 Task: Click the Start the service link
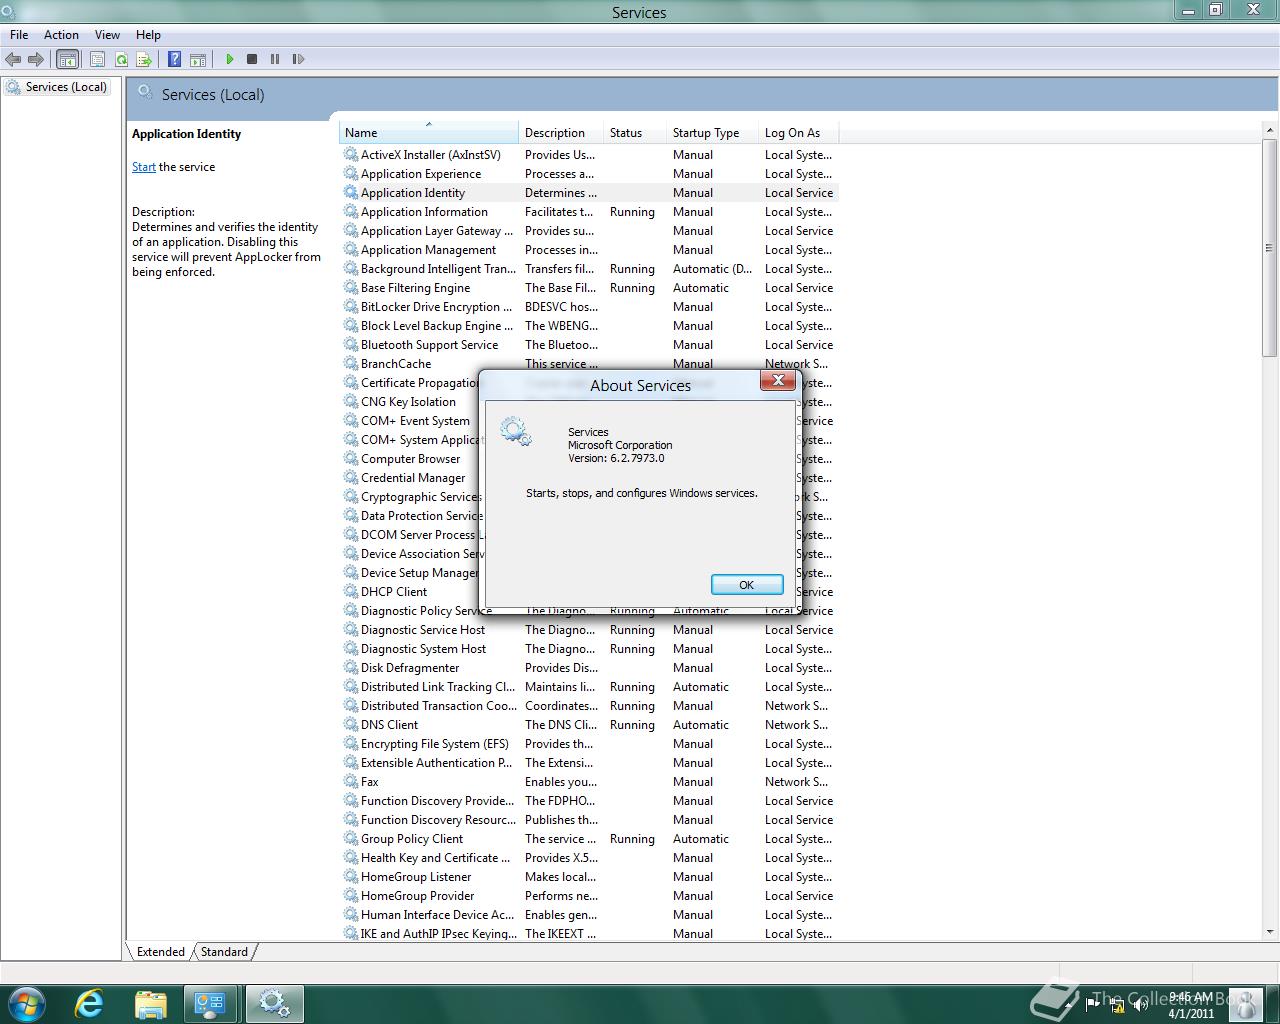click(144, 167)
